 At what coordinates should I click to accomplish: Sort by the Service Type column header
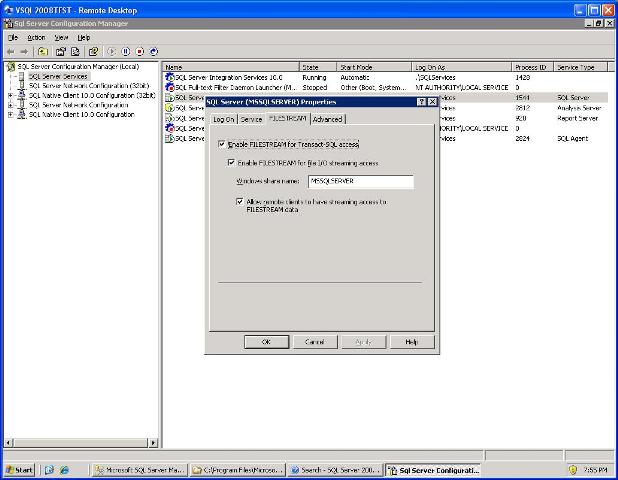580,67
